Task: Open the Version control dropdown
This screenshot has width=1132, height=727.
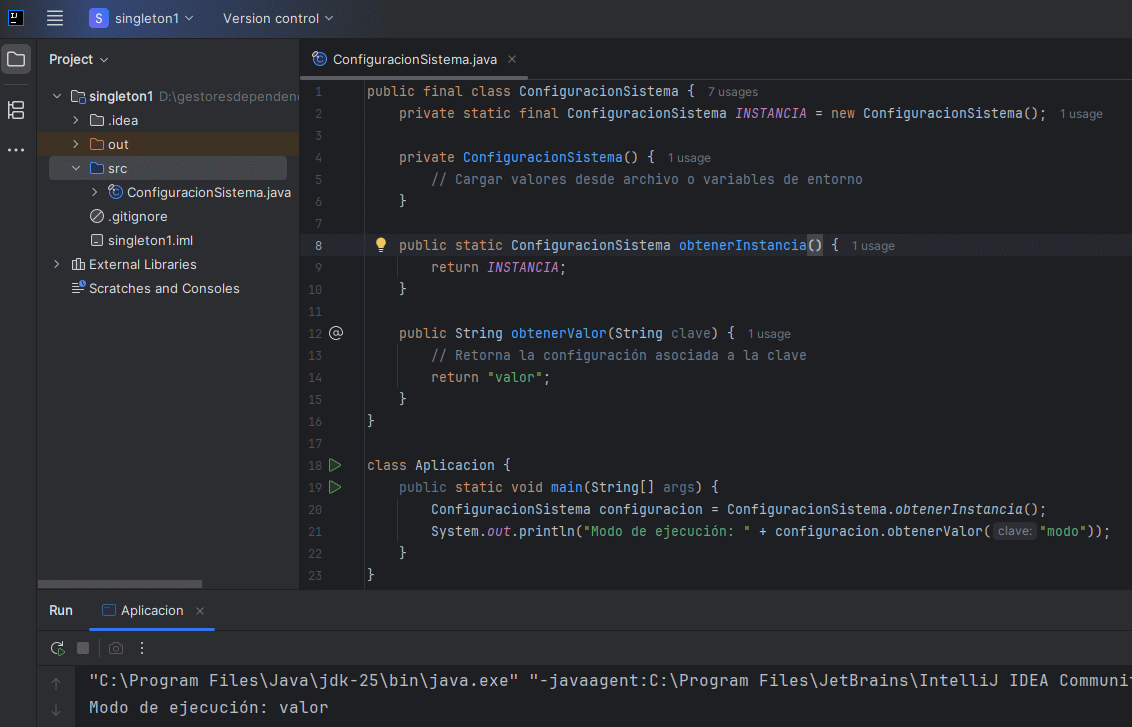Action: [278, 17]
